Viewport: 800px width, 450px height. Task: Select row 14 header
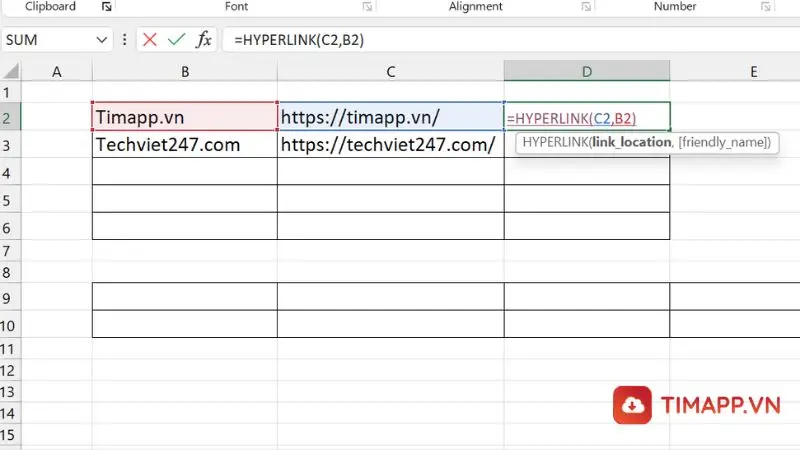pos(10,413)
